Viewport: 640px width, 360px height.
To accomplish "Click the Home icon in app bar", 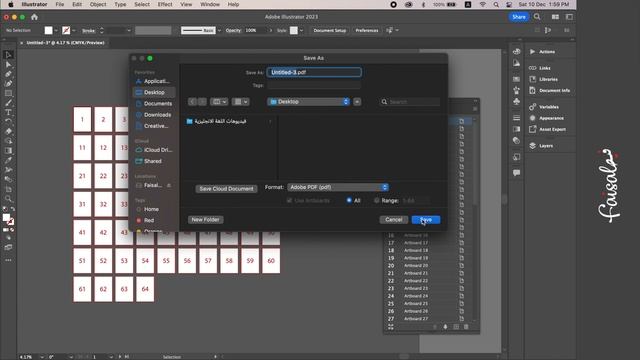I will pyautogui.click(x=34, y=17).
